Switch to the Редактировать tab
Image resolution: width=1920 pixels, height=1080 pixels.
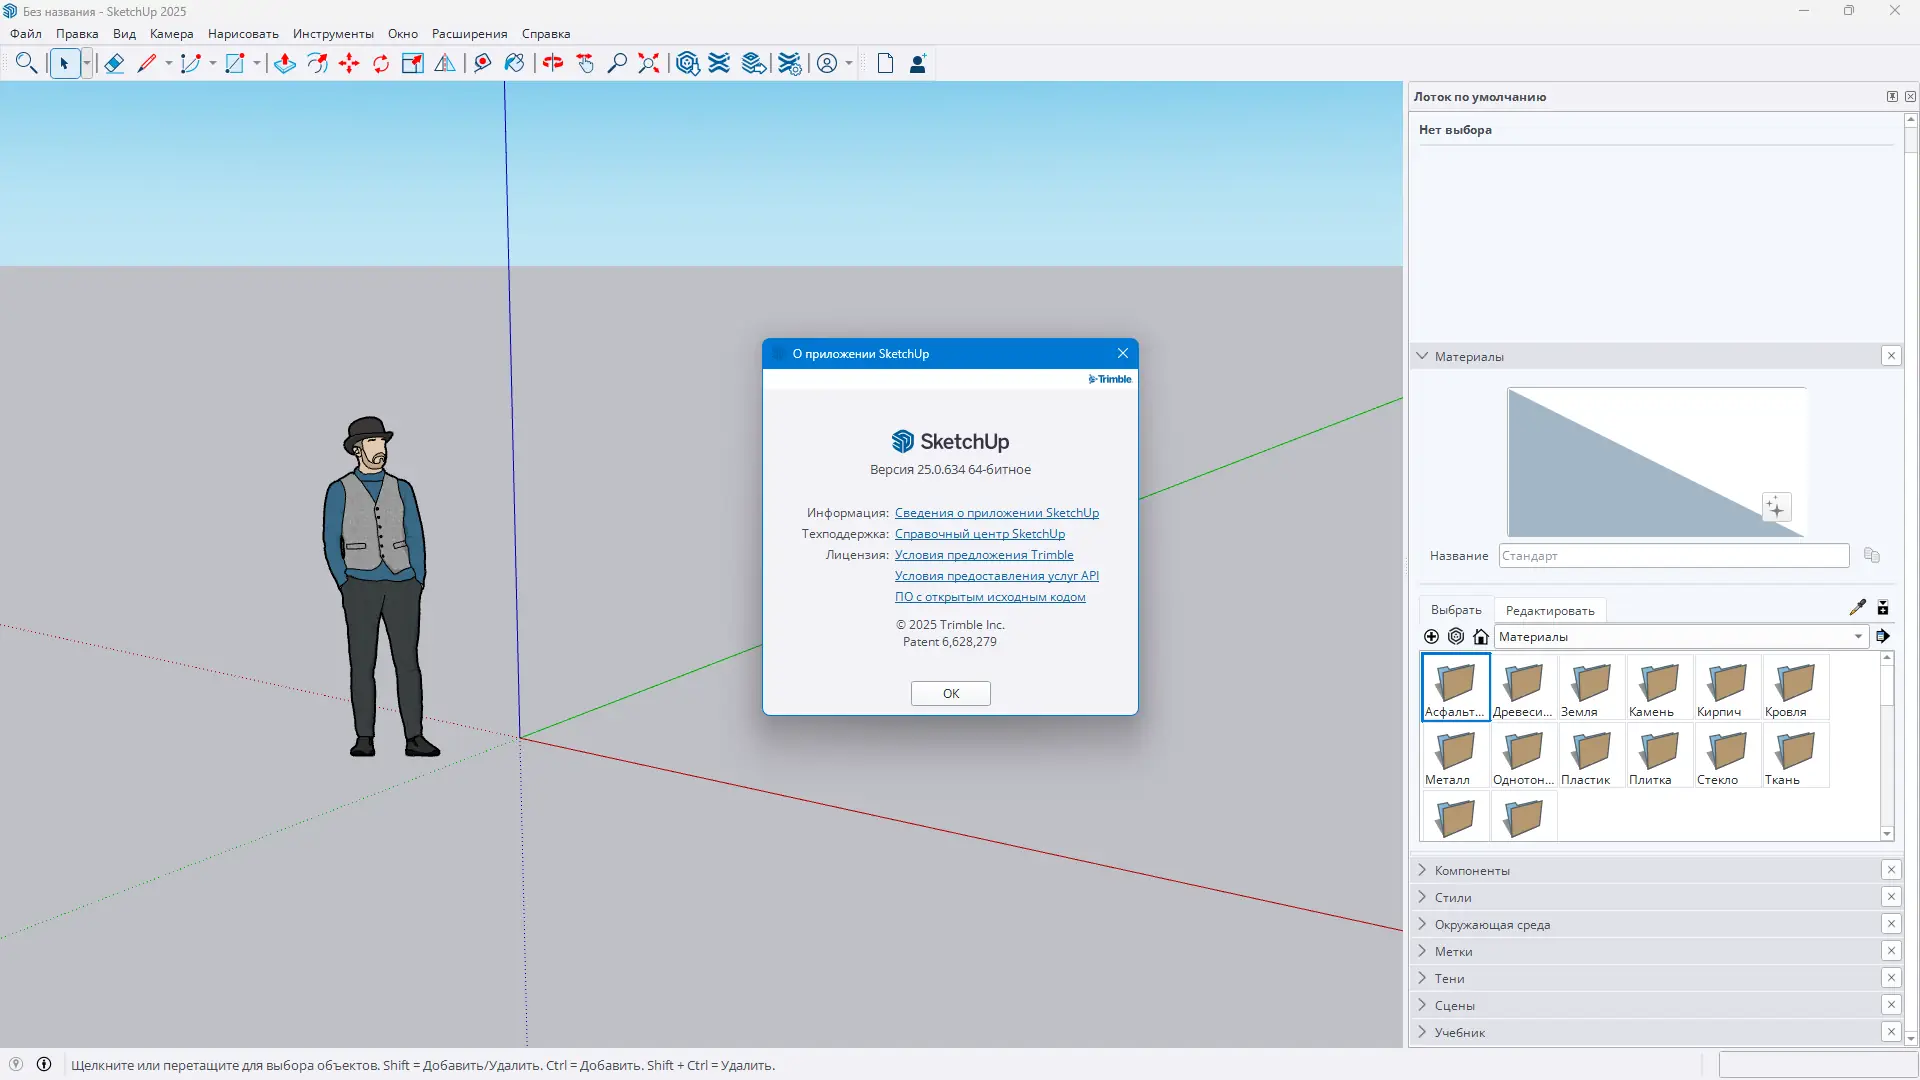coord(1549,610)
